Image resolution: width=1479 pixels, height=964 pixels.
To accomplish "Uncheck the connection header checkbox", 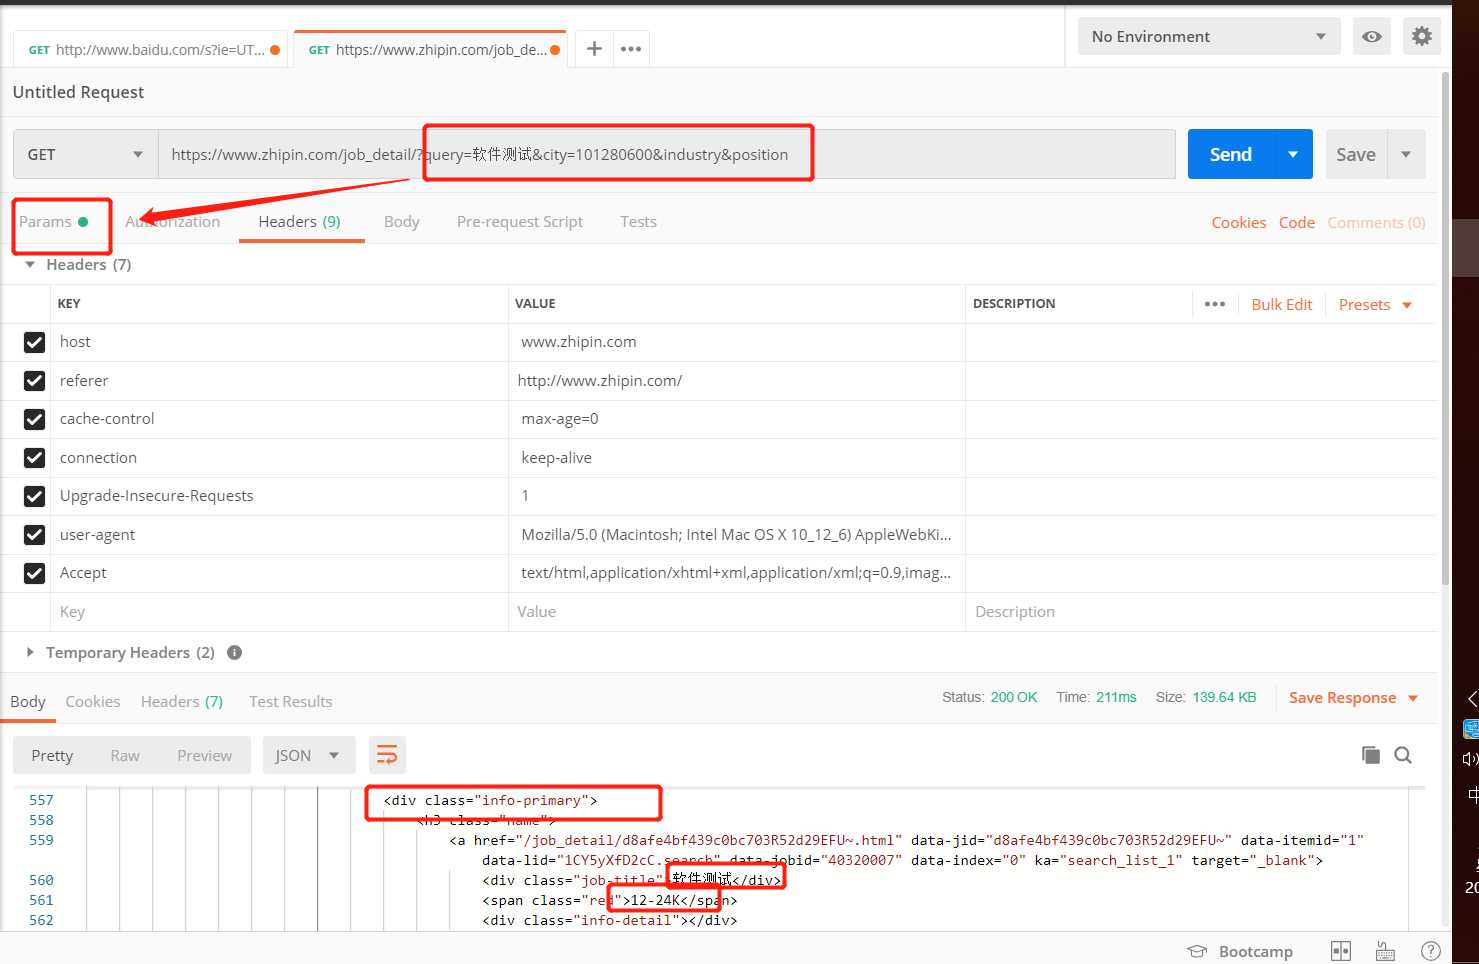I will [34, 458].
